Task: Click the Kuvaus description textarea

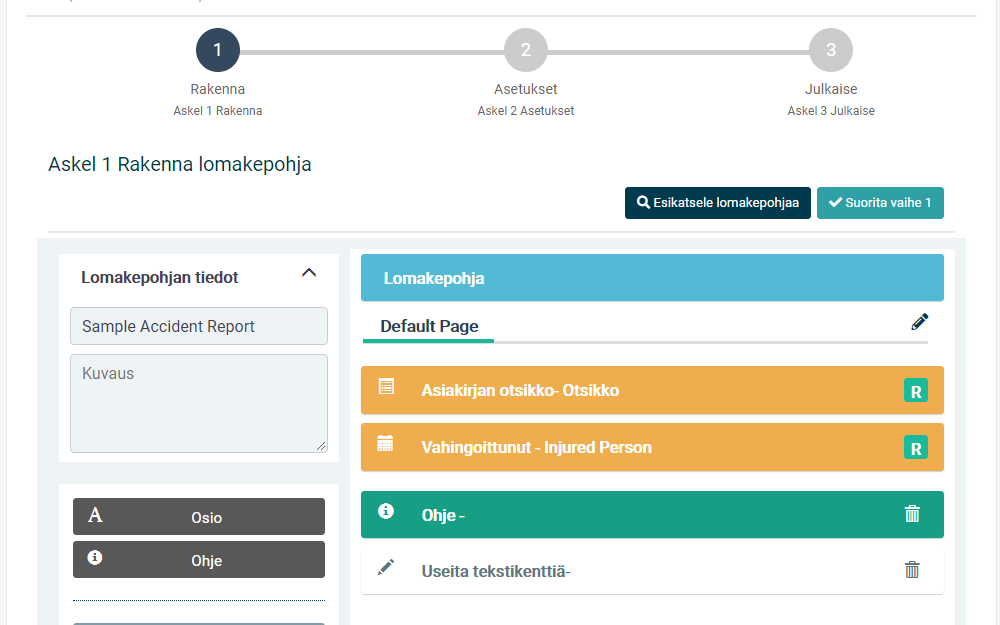Action: 199,404
